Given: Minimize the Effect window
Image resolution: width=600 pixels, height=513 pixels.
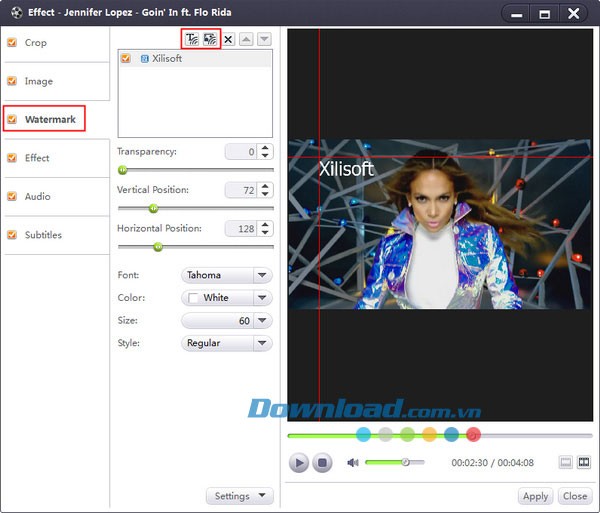Looking at the screenshot, I should (516, 14).
